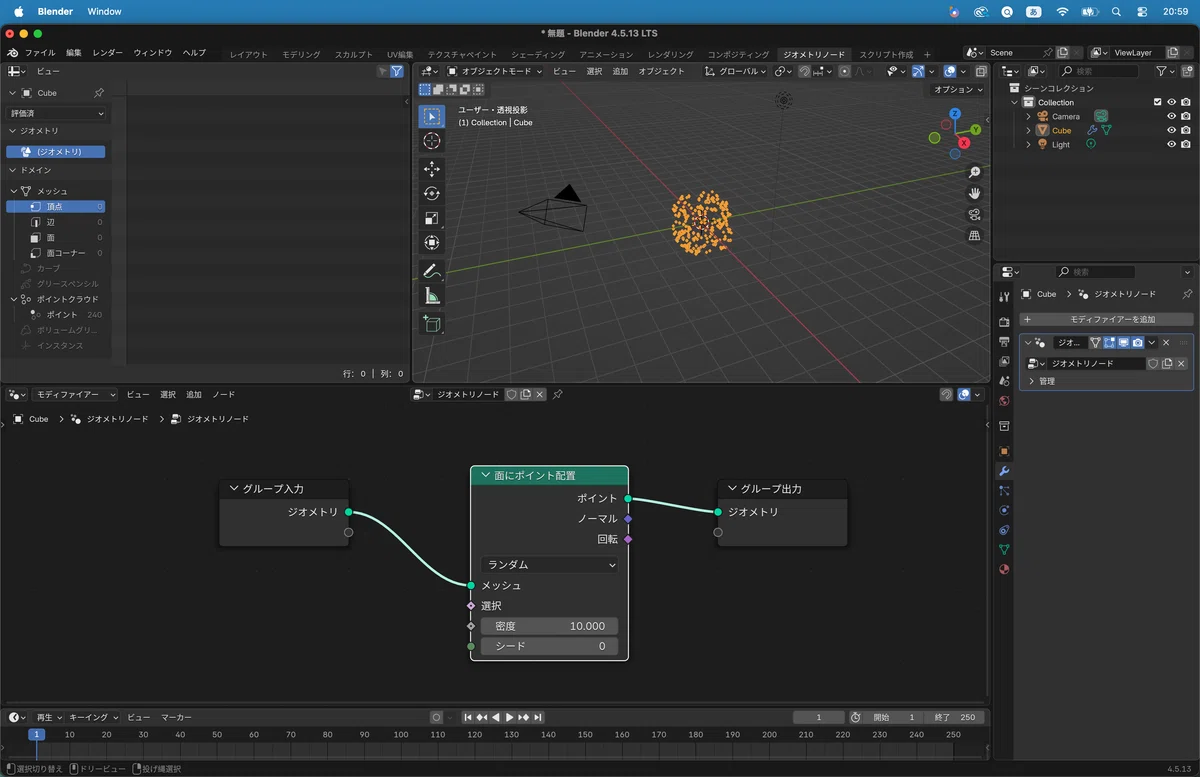Open the Output properties tab
Viewport: 1200px width, 777px height.
pos(1004,342)
